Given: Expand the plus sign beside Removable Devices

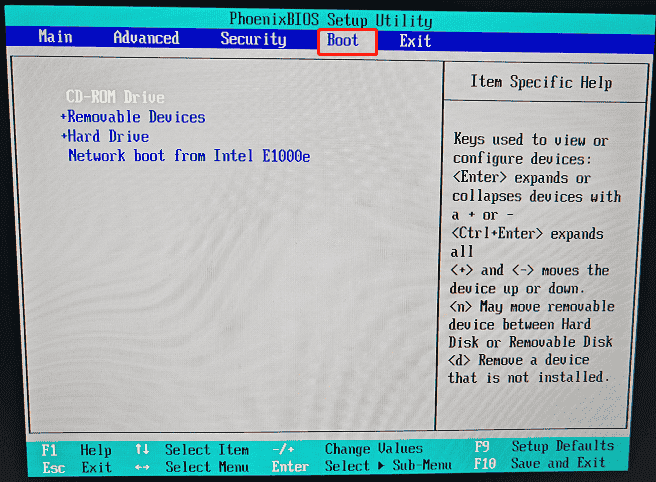Looking at the screenshot, I should point(63,118).
